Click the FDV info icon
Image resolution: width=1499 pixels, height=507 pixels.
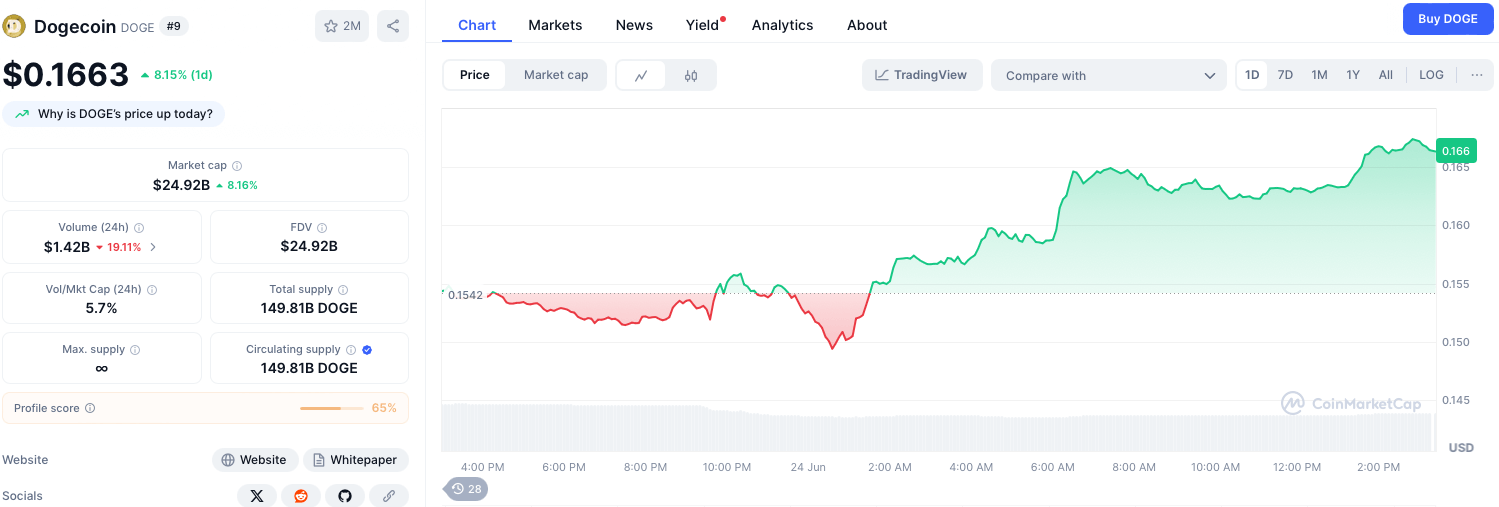click(x=322, y=228)
